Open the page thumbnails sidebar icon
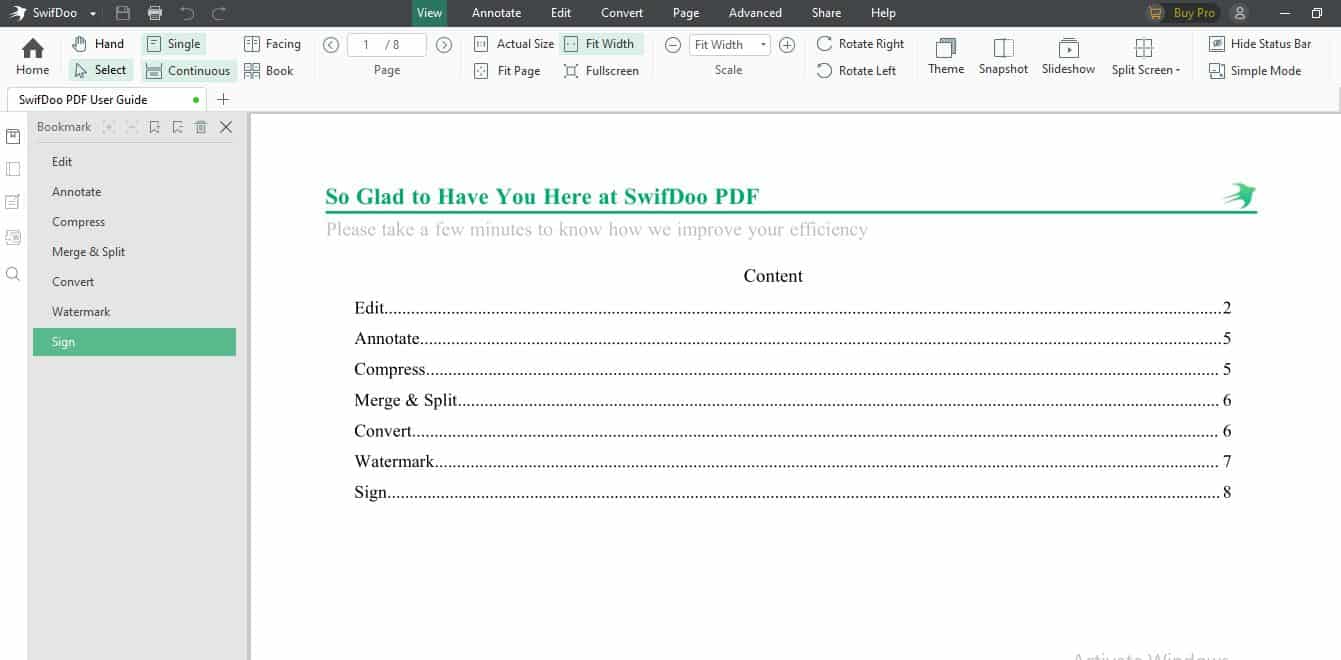The height and width of the screenshot is (660, 1341). [x=13, y=169]
